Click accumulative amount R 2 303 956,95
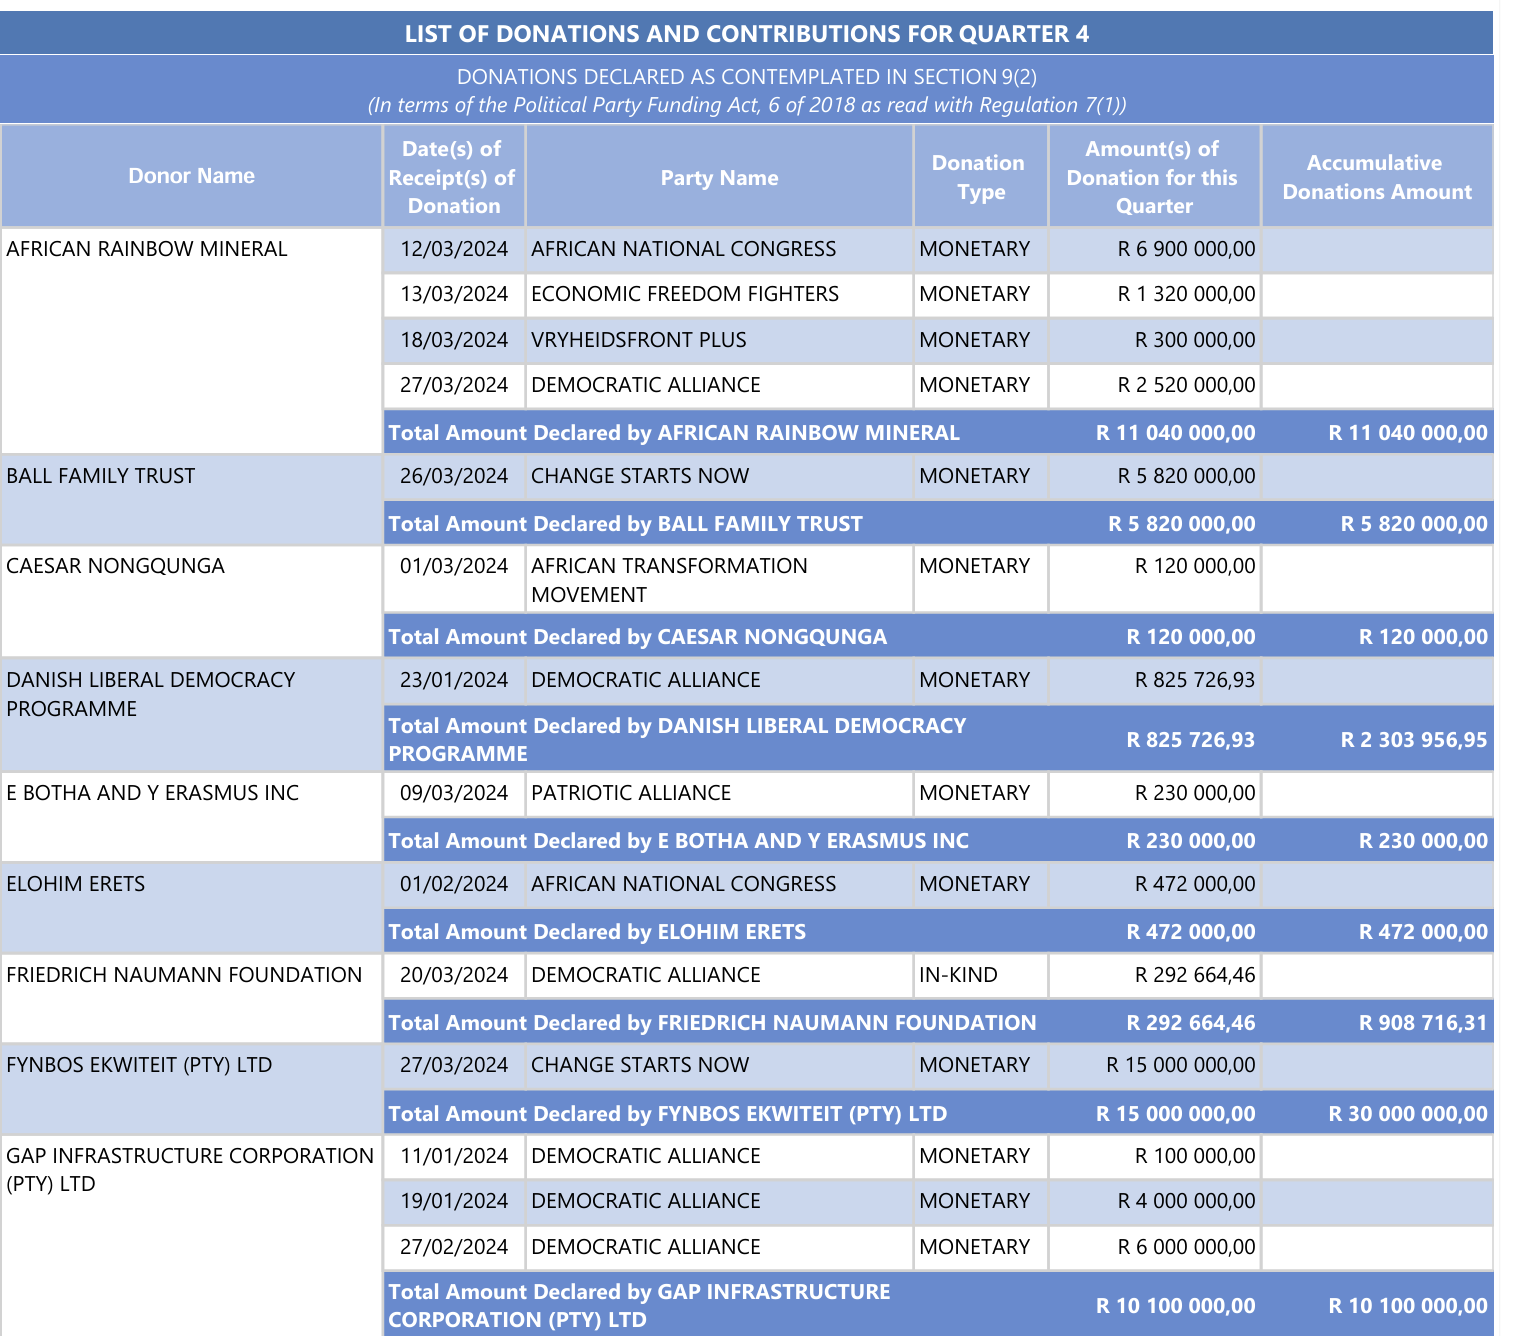 [x=1414, y=740]
